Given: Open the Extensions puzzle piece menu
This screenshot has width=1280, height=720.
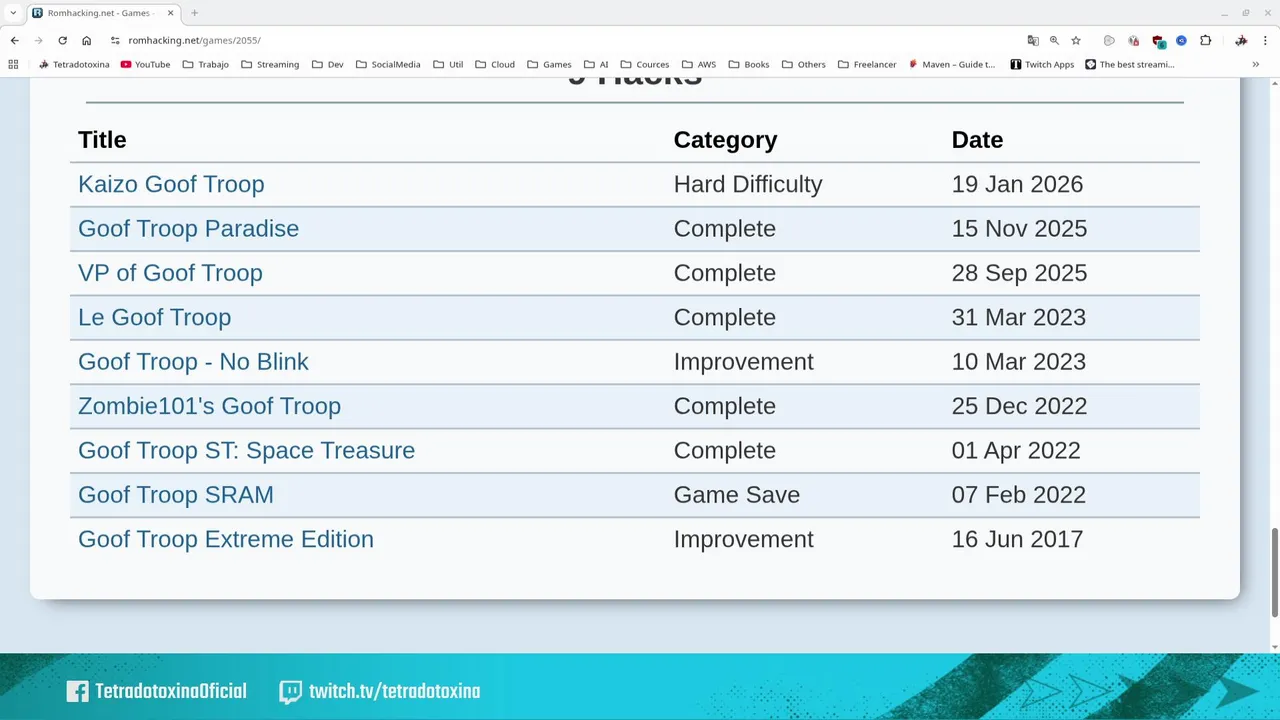Looking at the screenshot, I should [1205, 40].
